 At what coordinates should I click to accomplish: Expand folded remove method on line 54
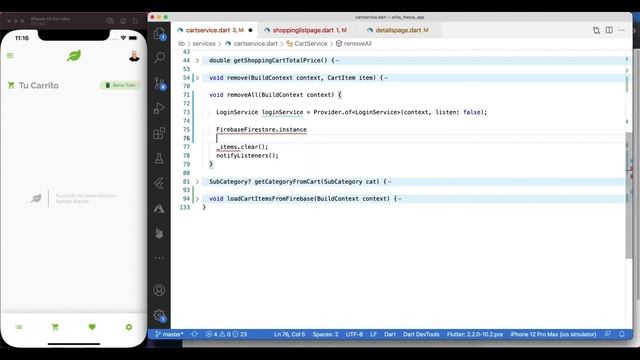point(197,78)
